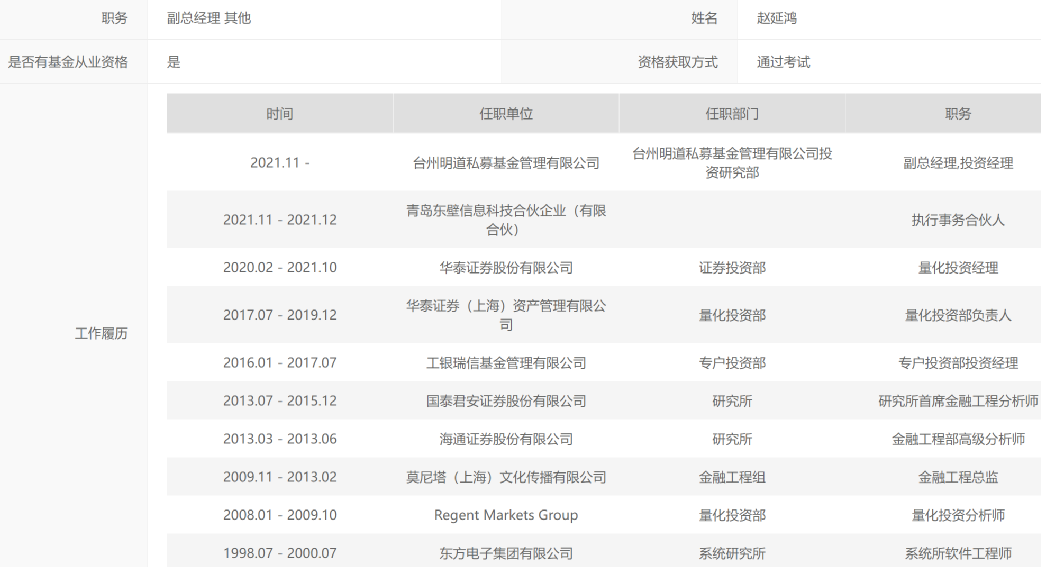Screen dimensions: 1041x567
Task: Click the 工作履历 row label
Action: point(101,334)
